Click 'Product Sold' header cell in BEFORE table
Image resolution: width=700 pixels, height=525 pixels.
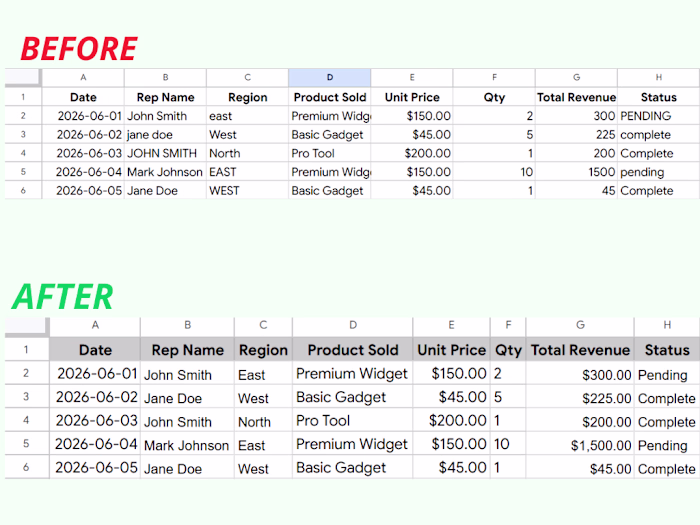tap(329, 97)
